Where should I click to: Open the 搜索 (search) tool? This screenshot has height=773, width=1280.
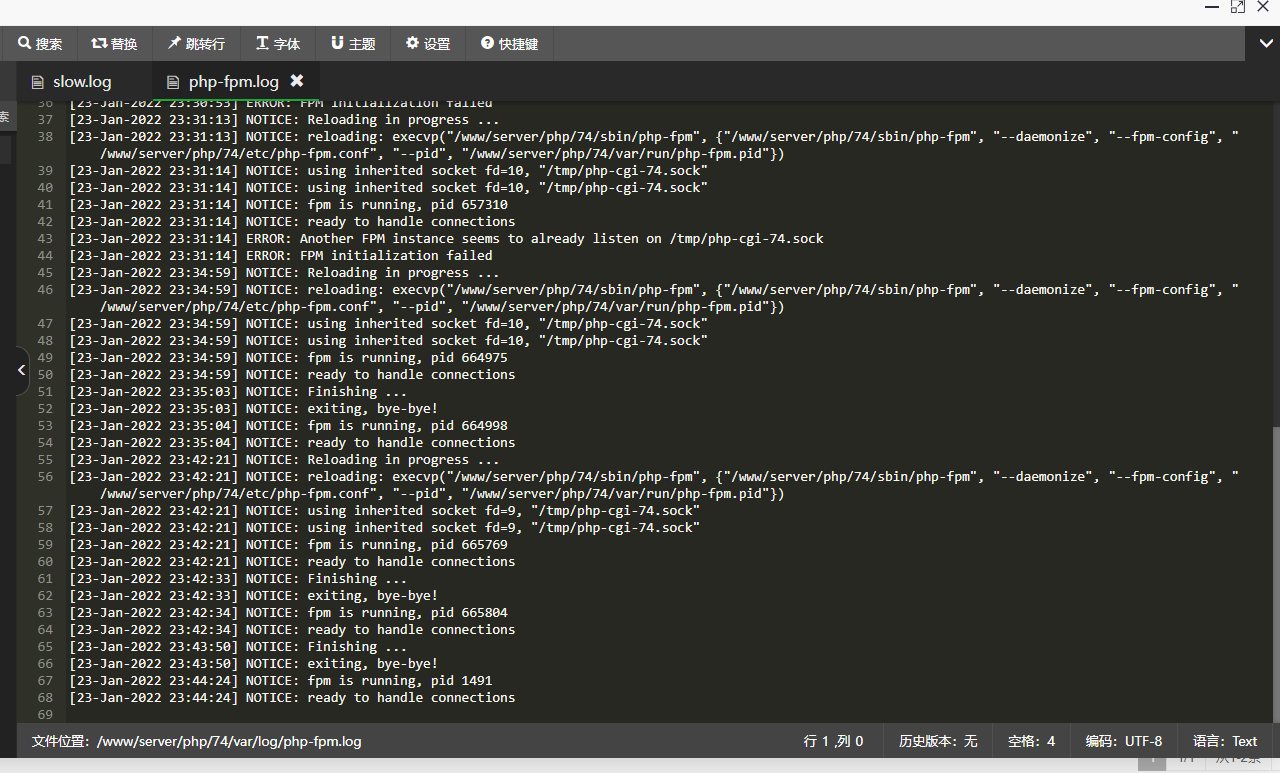40,44
